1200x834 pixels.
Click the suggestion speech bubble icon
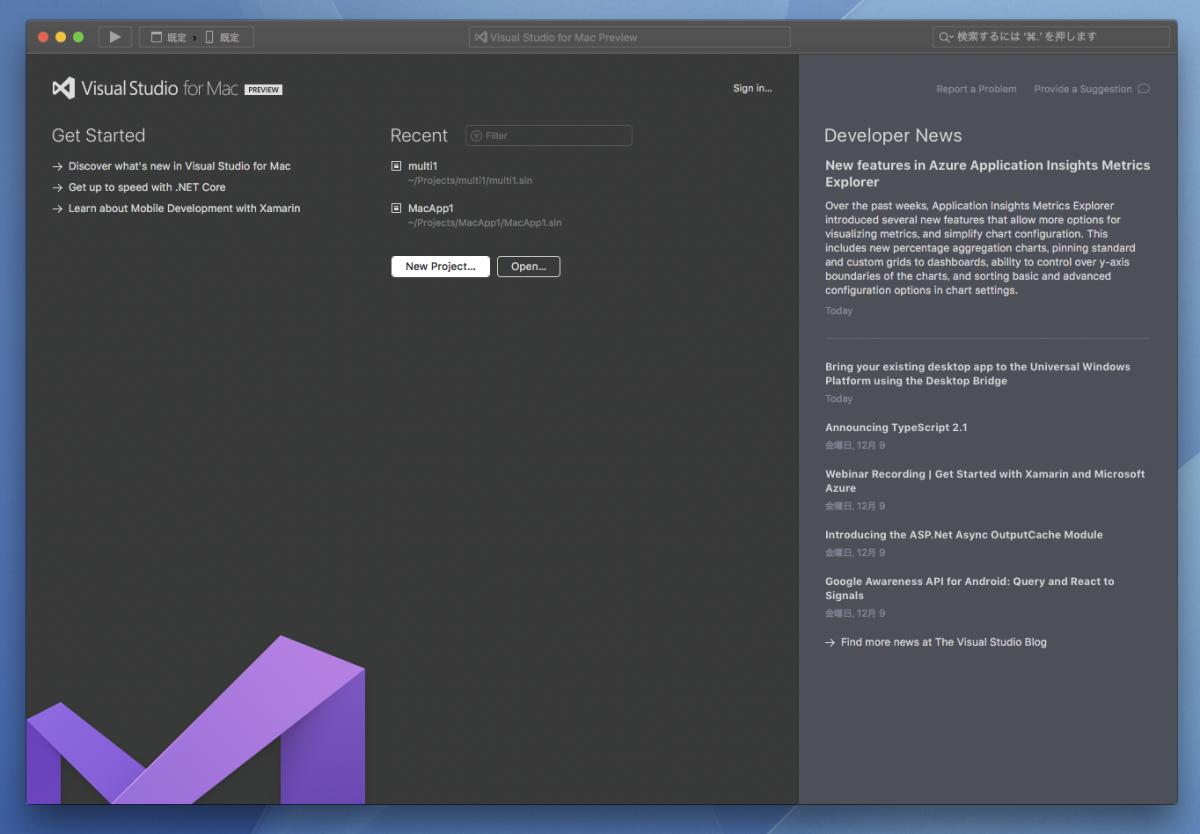point(1144,89)
